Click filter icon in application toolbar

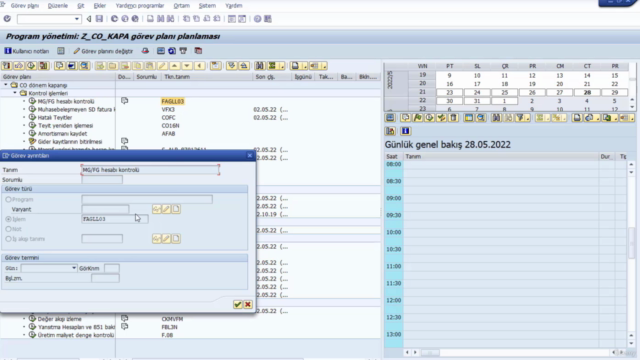click(183, 51)
